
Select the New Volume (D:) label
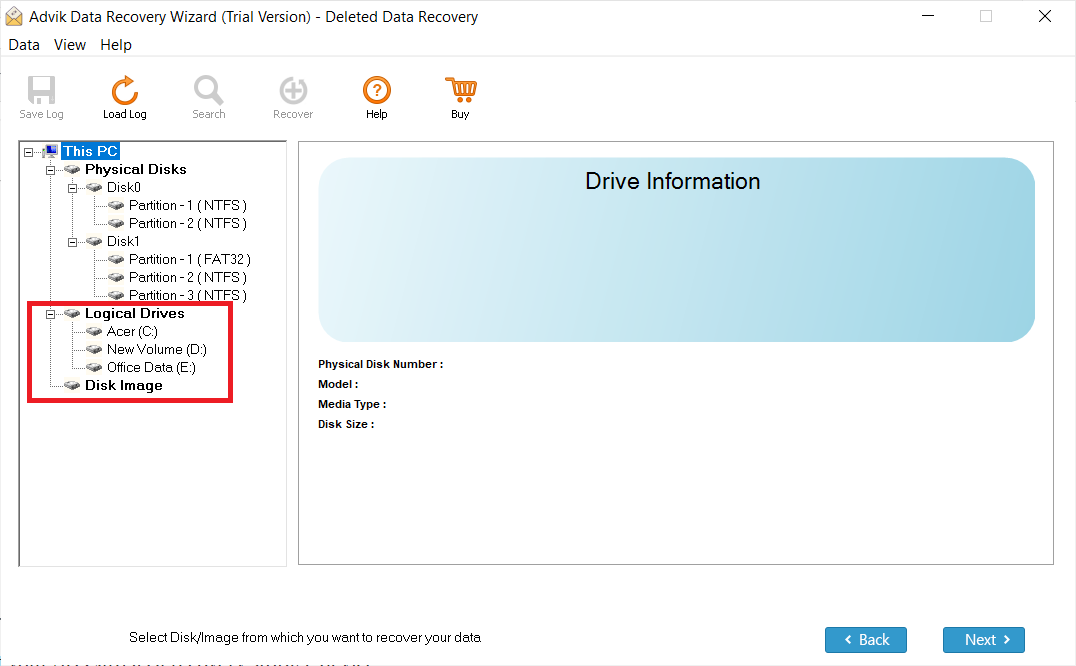pyautogui.click(x=156, y=349)
